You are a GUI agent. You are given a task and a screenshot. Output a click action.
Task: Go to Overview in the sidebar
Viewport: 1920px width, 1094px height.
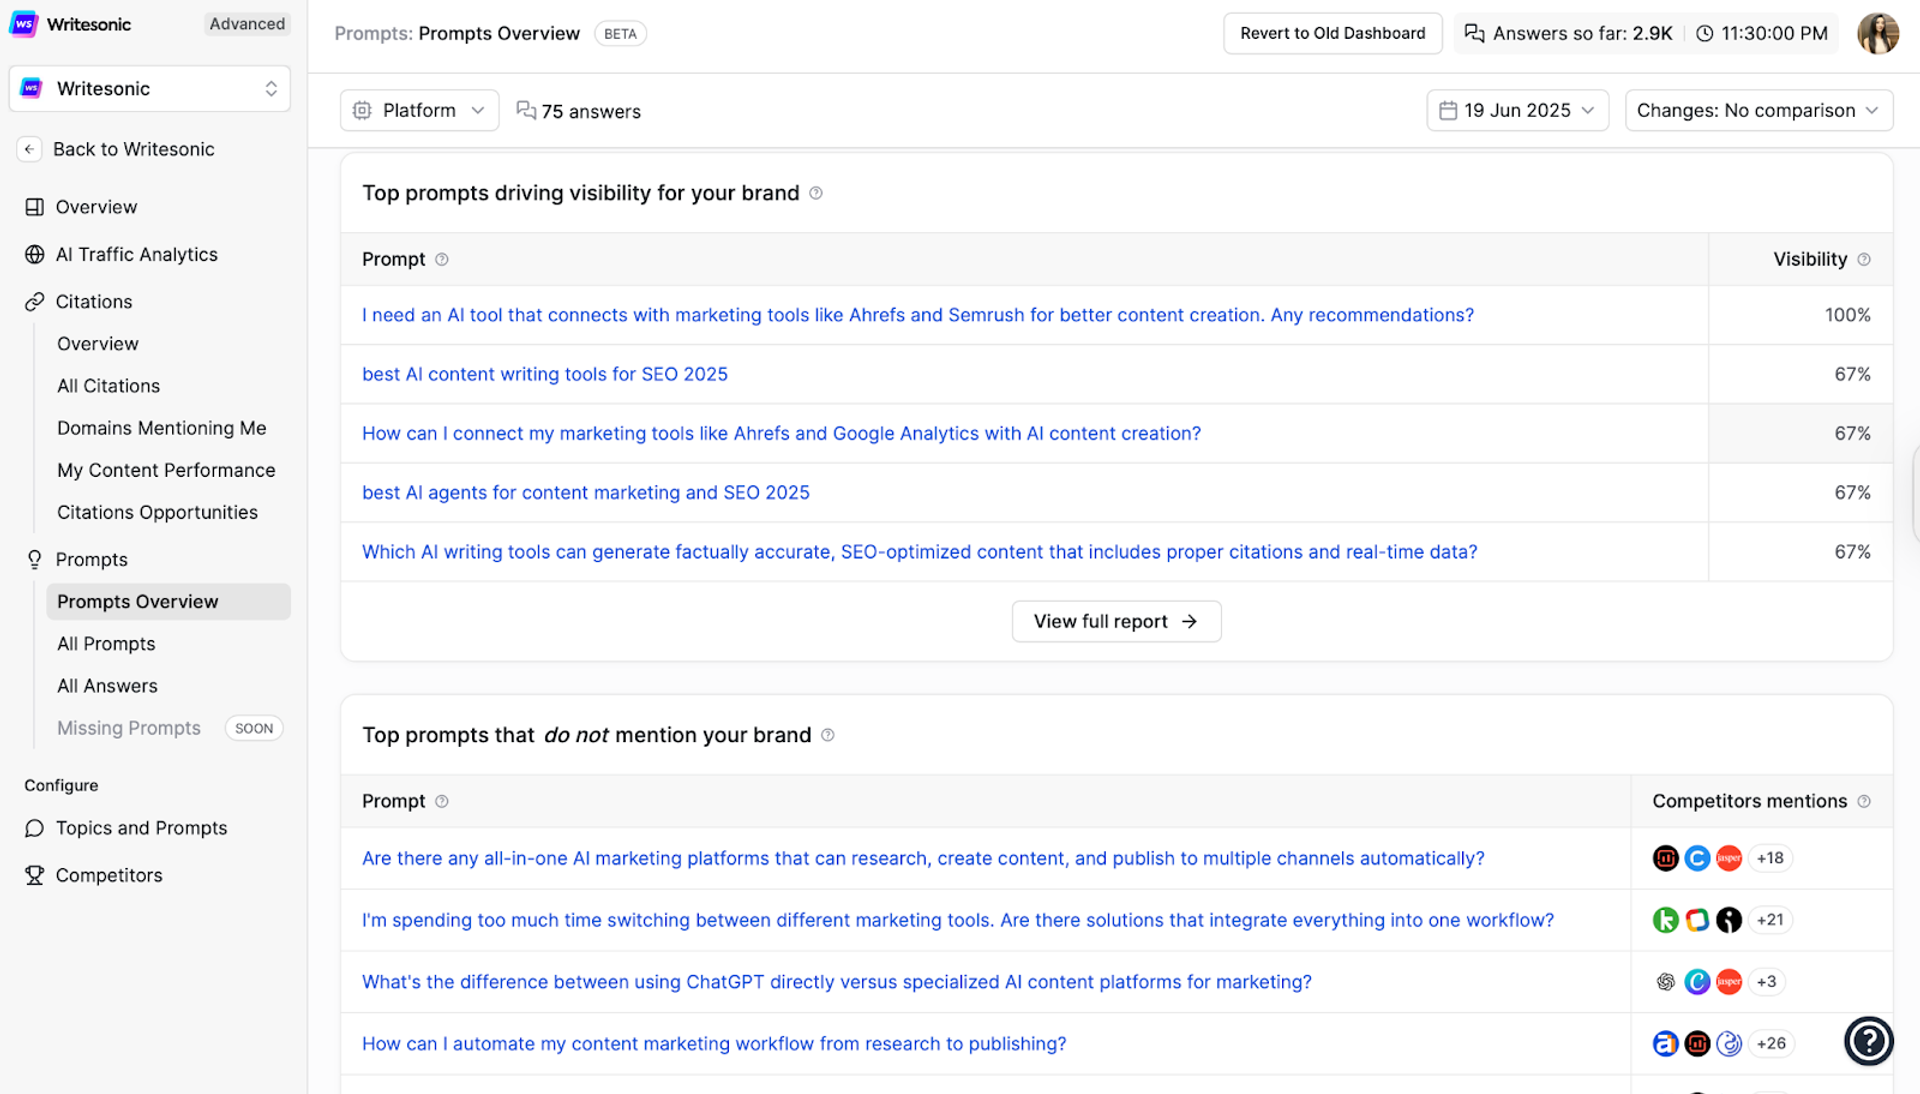click(96, 207)
